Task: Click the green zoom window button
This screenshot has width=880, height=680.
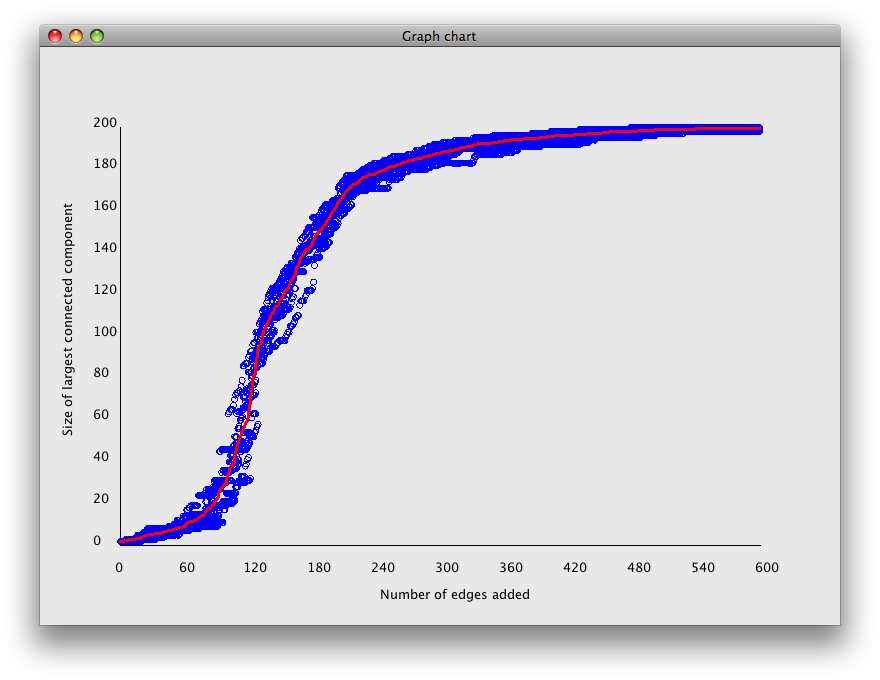Action: 97,36
